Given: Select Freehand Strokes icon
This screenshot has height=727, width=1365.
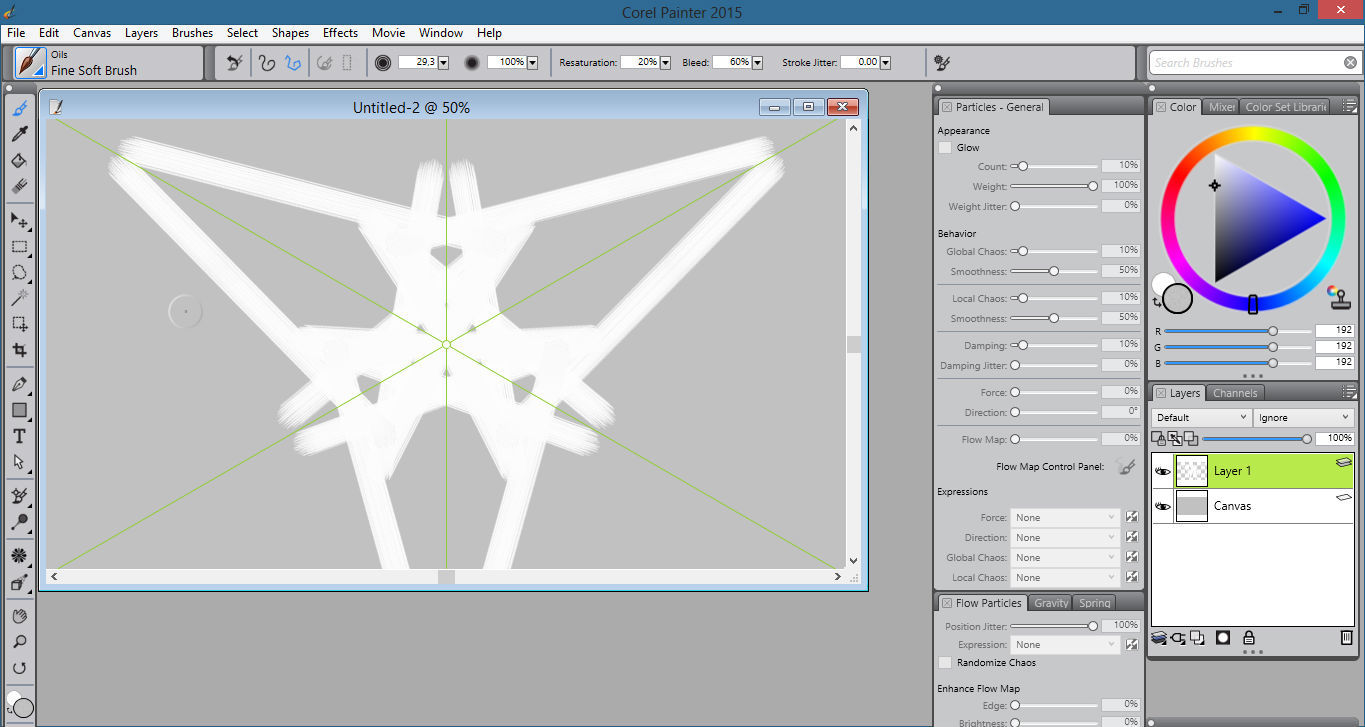Looking at the screenshot, I should [x=267, y=62].
